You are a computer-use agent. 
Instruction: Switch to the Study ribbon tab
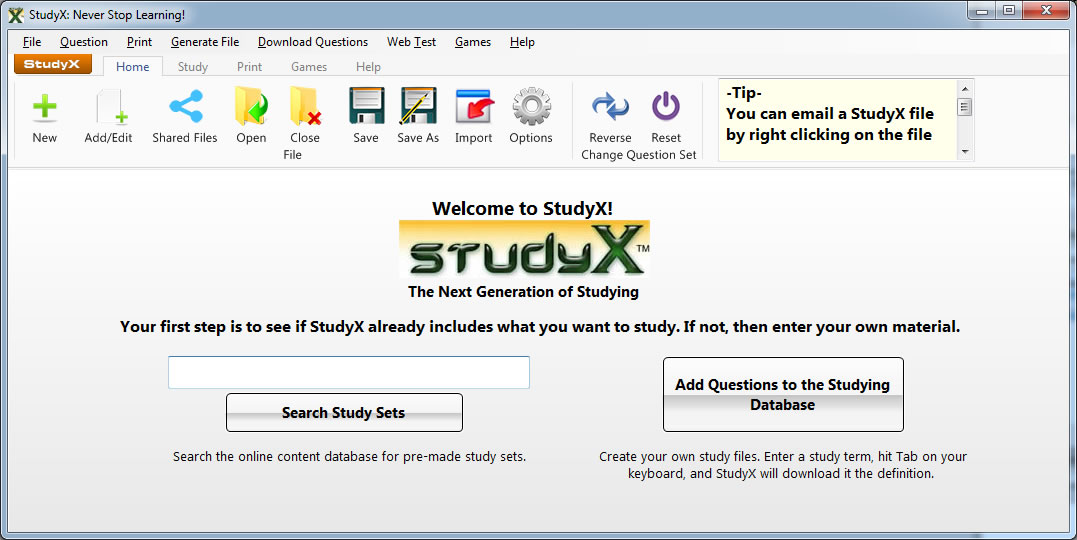pos(192,67)
